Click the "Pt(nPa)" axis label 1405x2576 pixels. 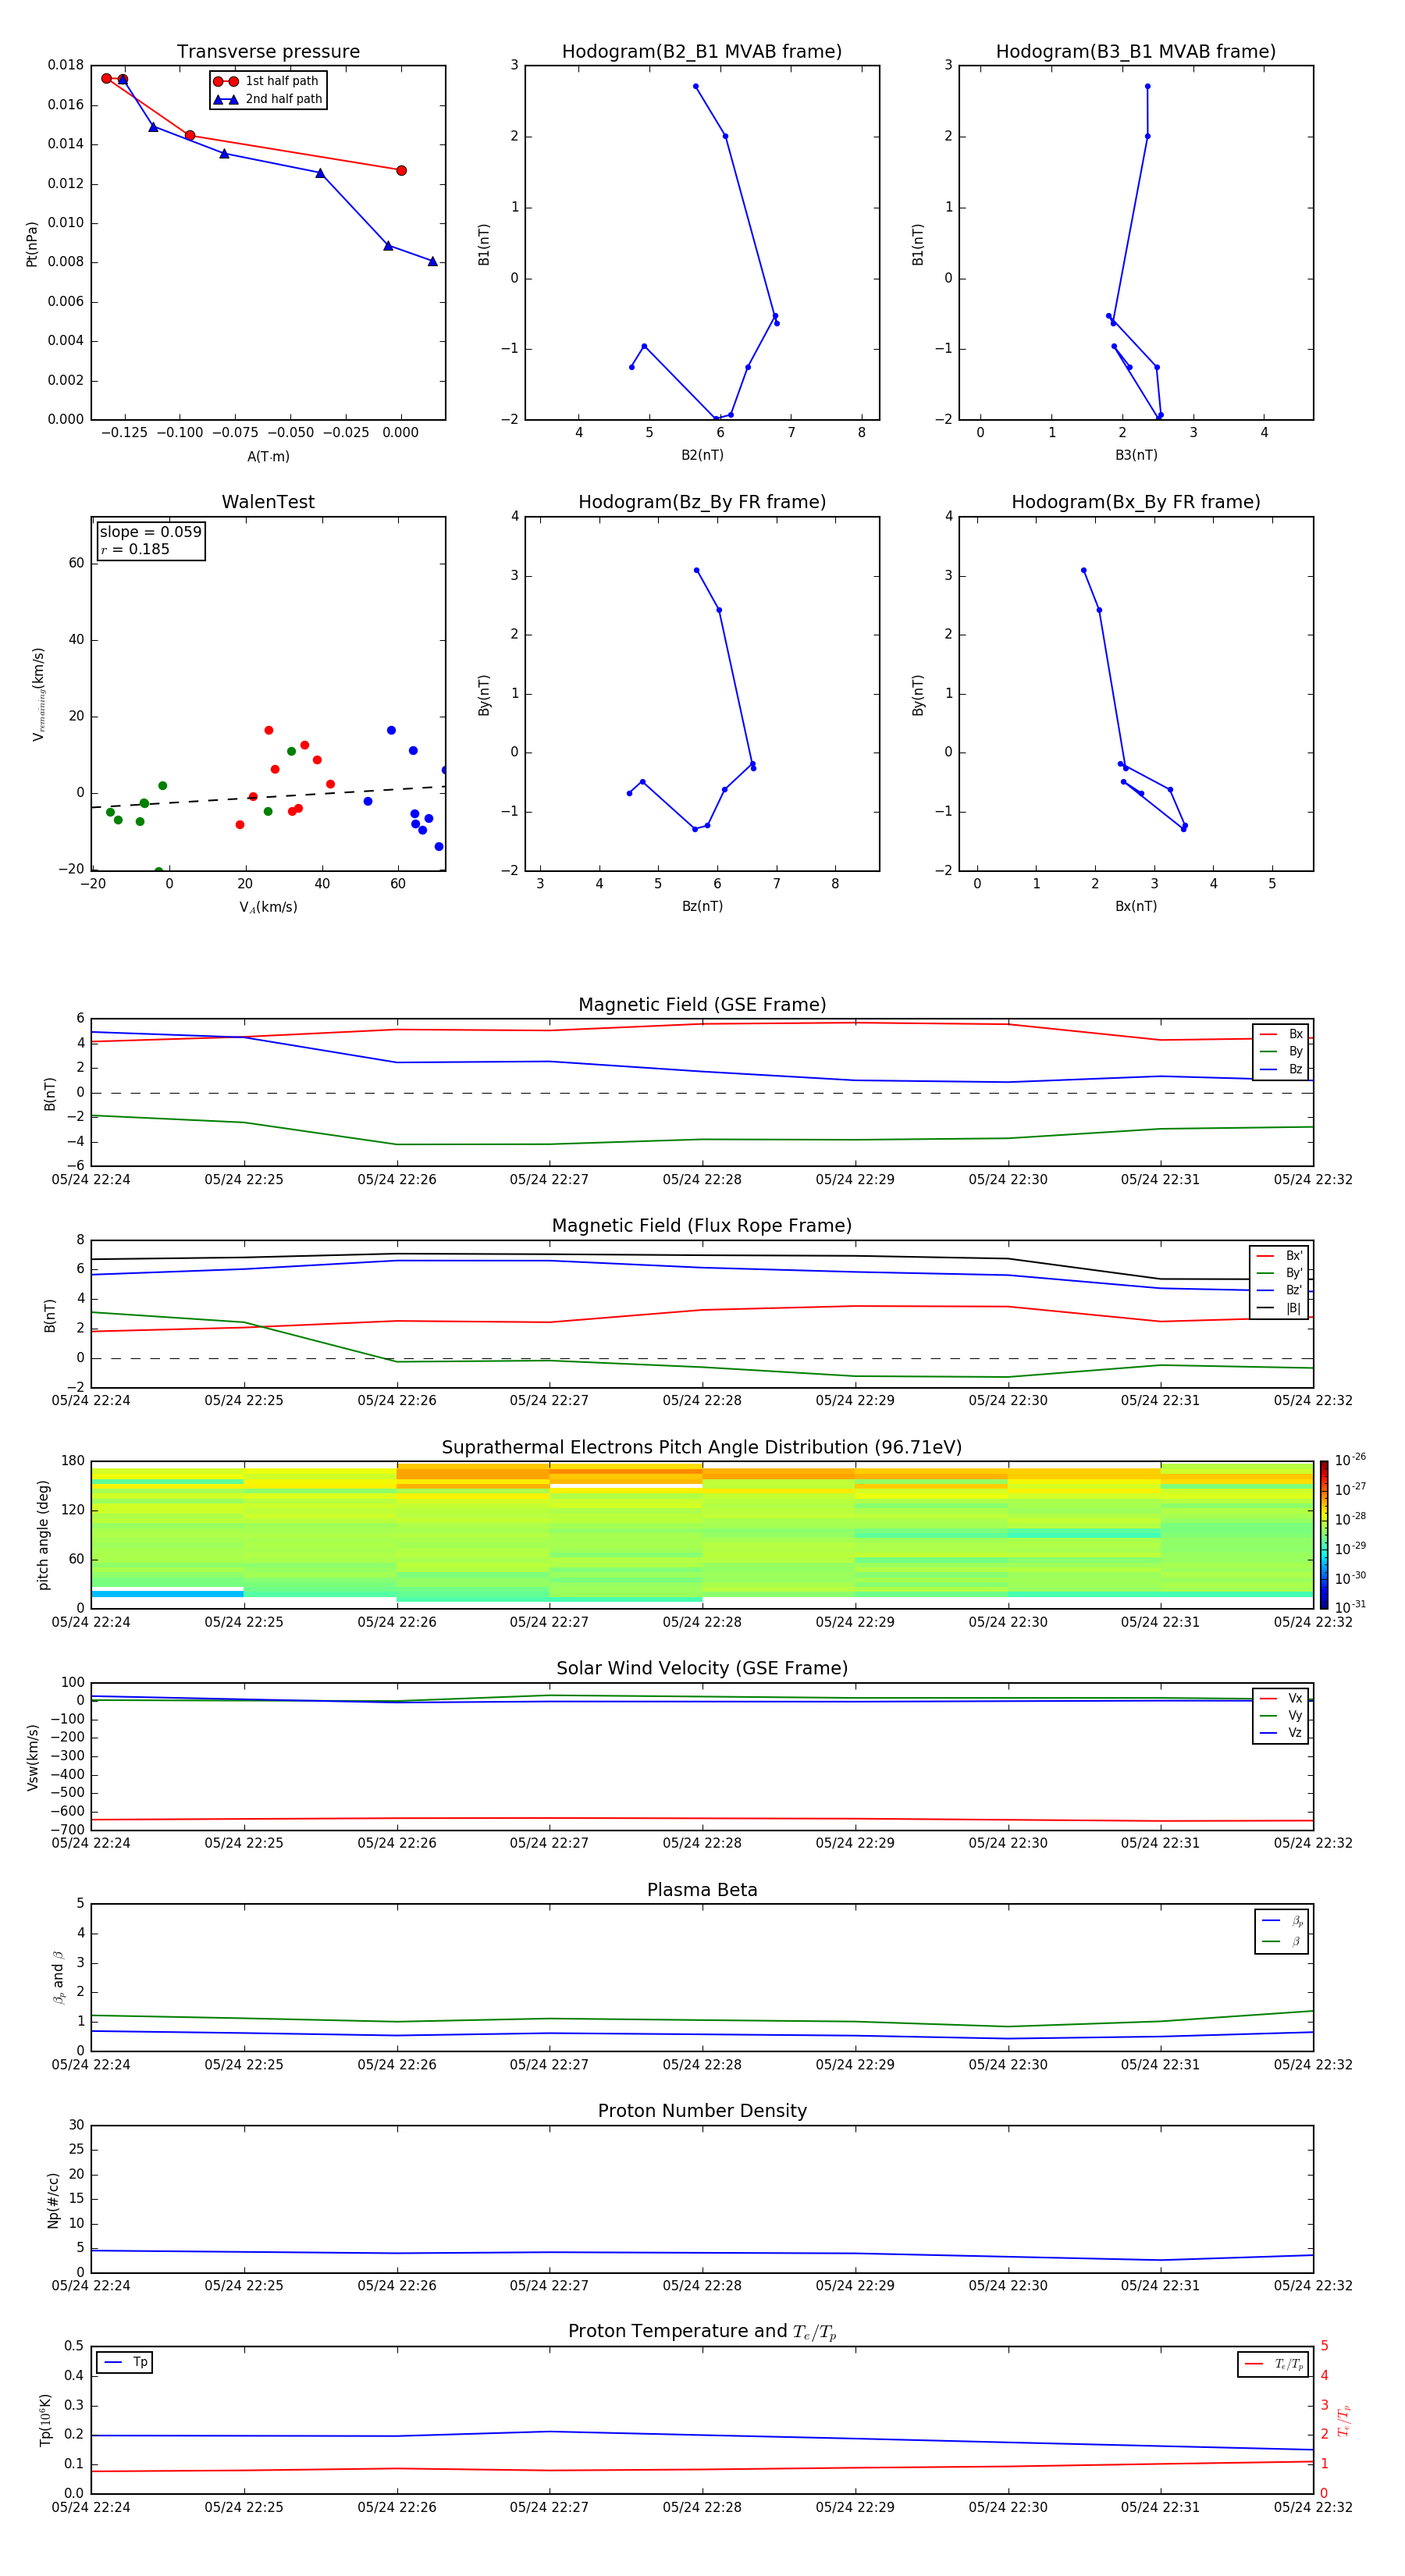click(31, 244)
